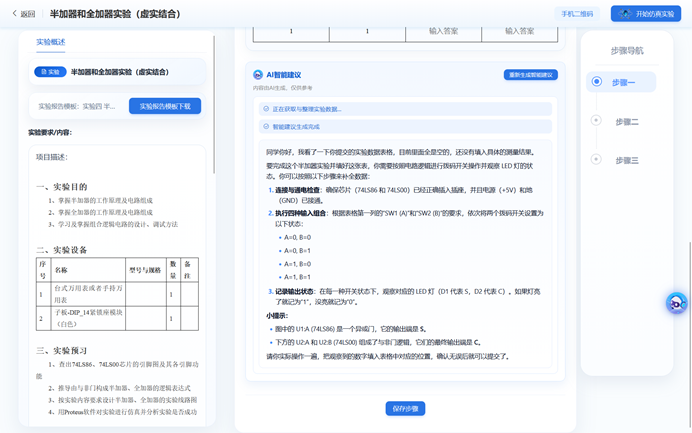Click check icon beside 正在获取与整理实验数据

coord(266,109)
